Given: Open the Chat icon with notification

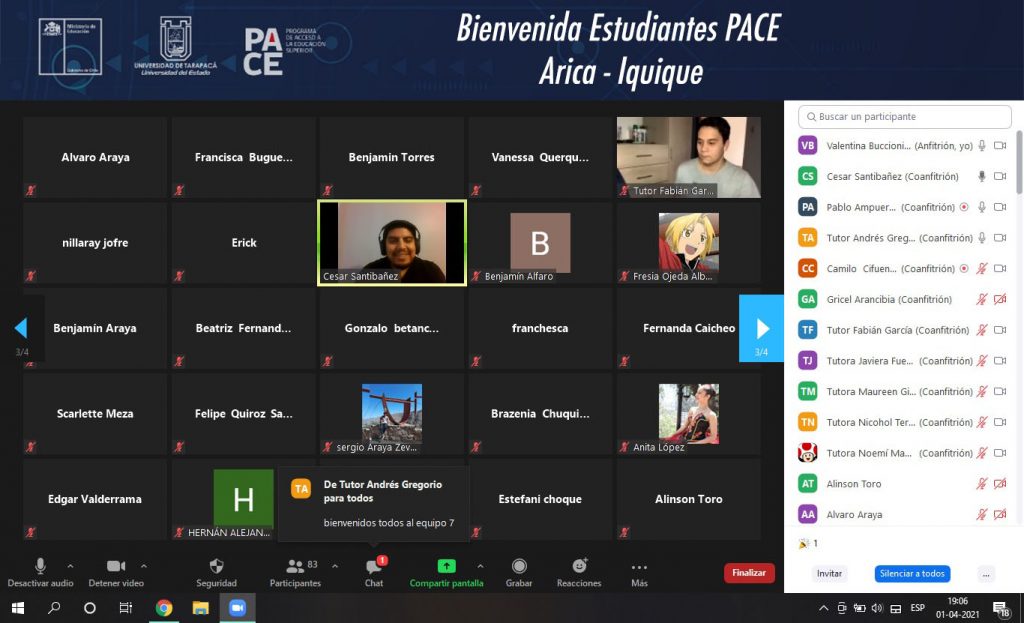Looking at the screenshot, I should tap(373, 567).
